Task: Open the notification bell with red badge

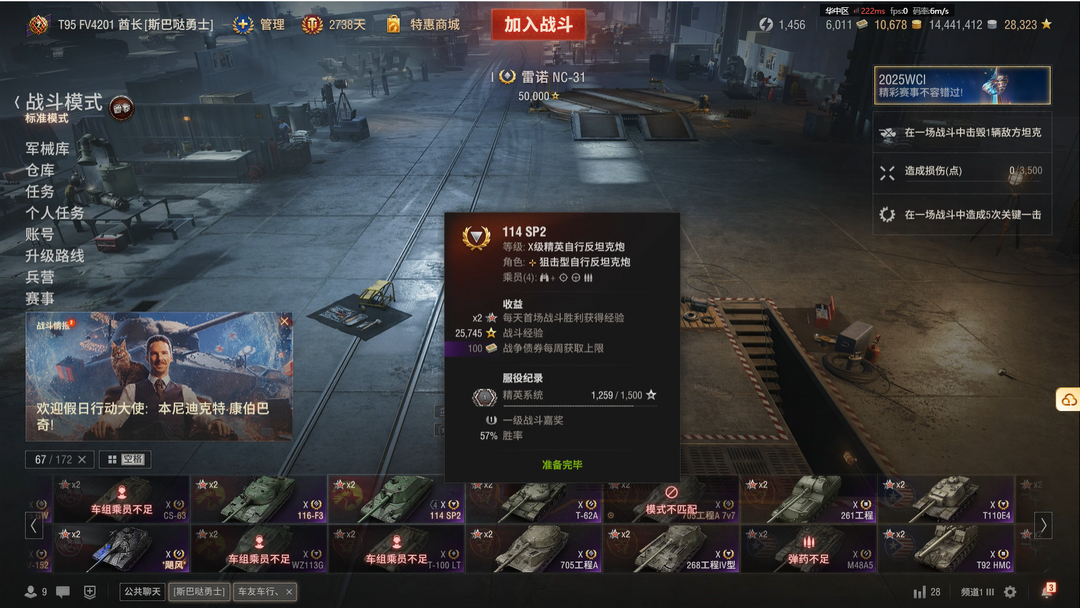Action: click(1048, 591)
